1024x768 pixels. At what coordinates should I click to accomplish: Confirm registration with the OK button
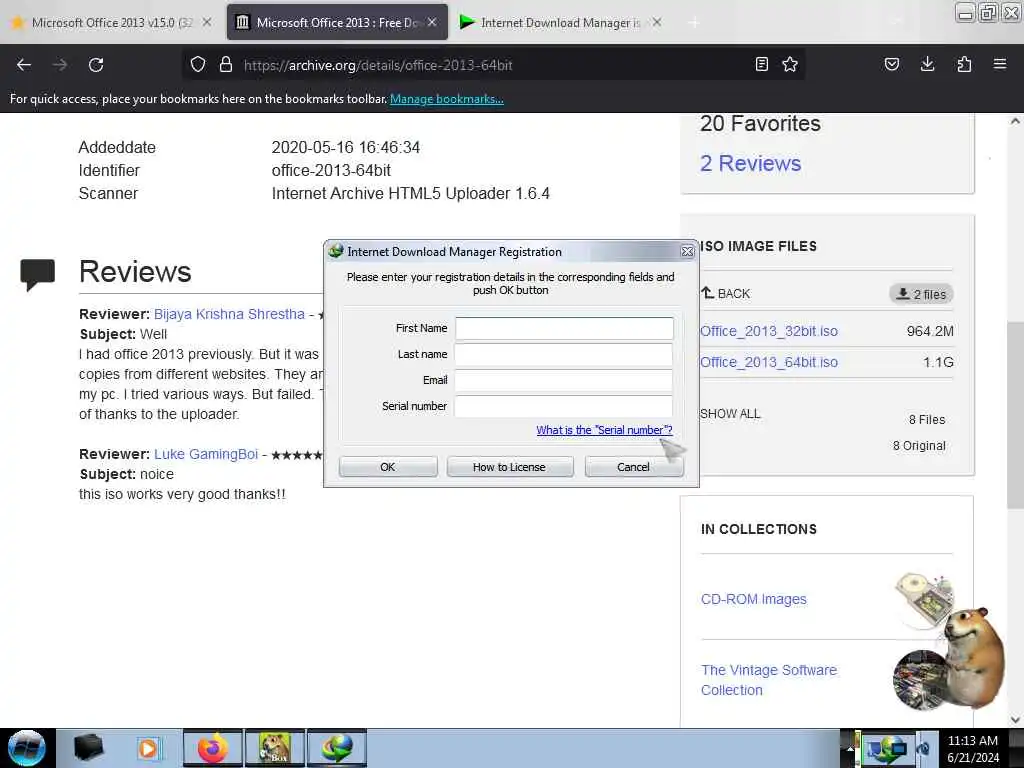388,467
